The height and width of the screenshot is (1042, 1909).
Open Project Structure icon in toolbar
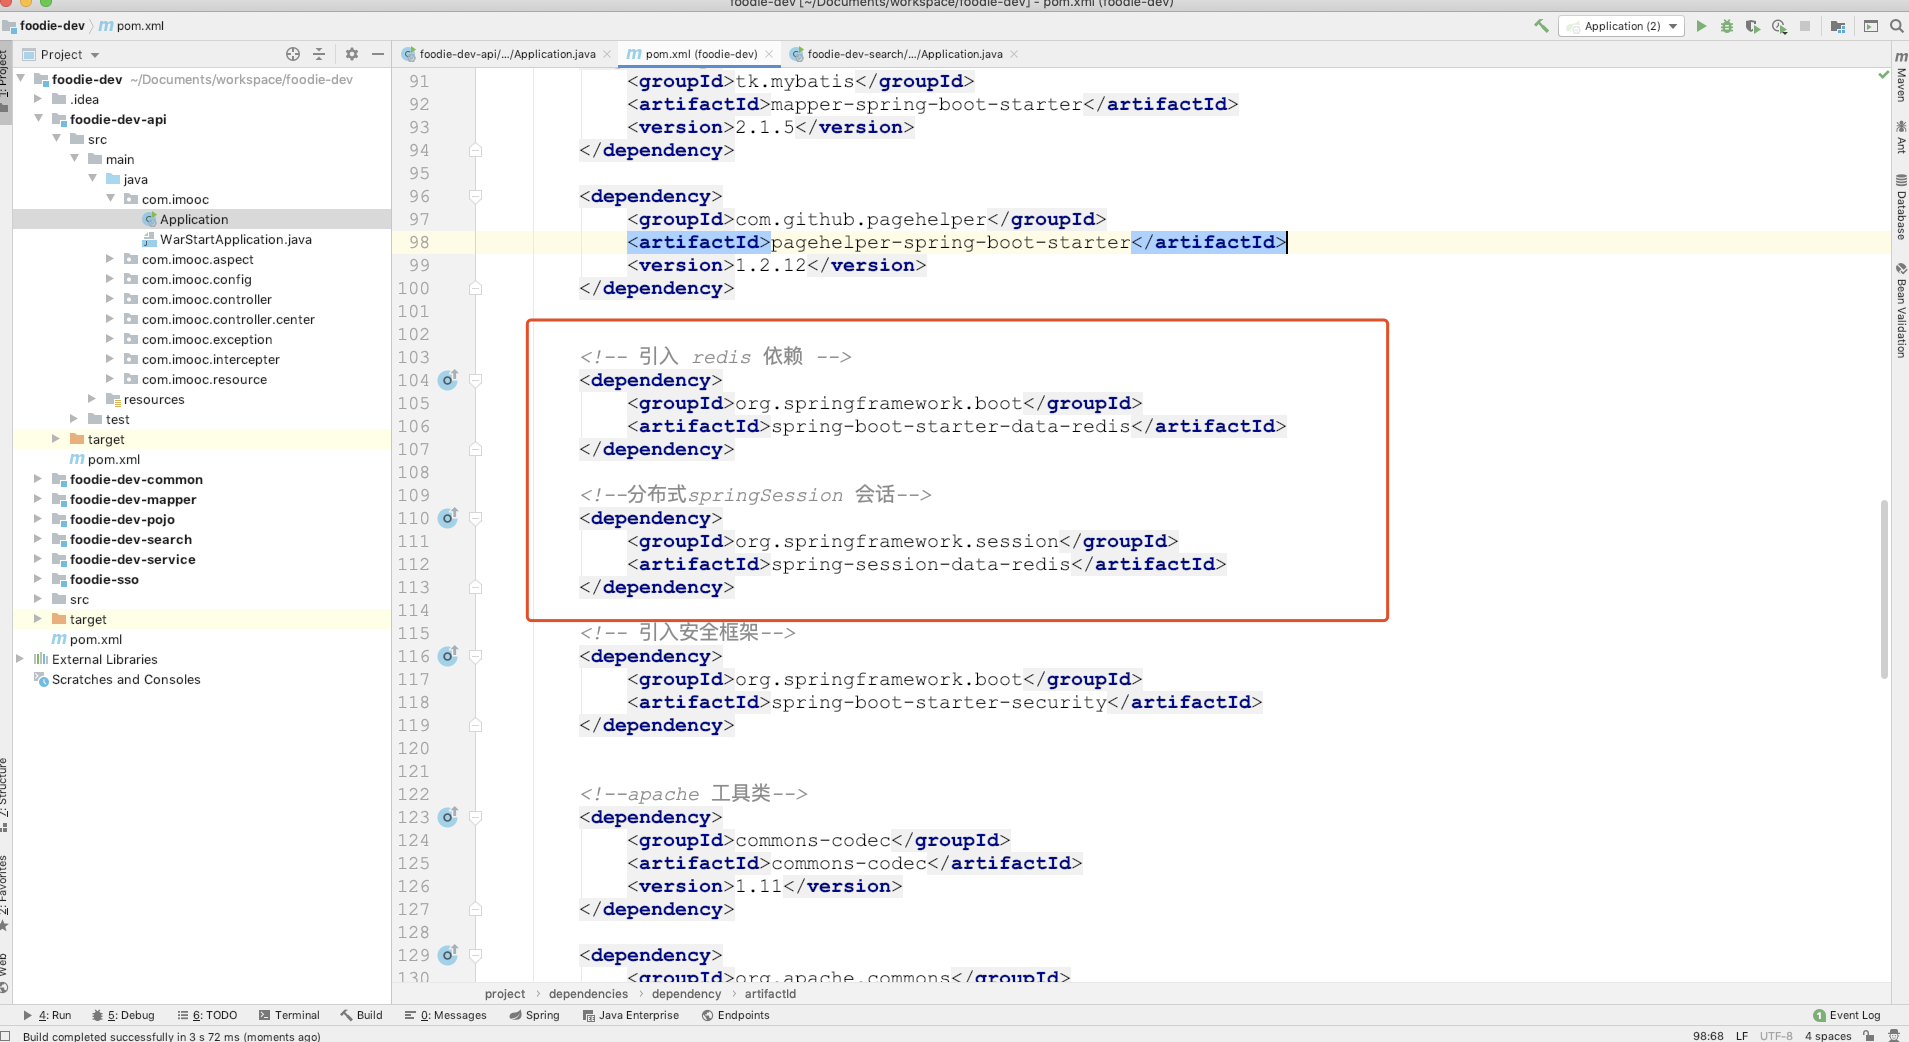pyautogui.click(x=1838, y=26)
